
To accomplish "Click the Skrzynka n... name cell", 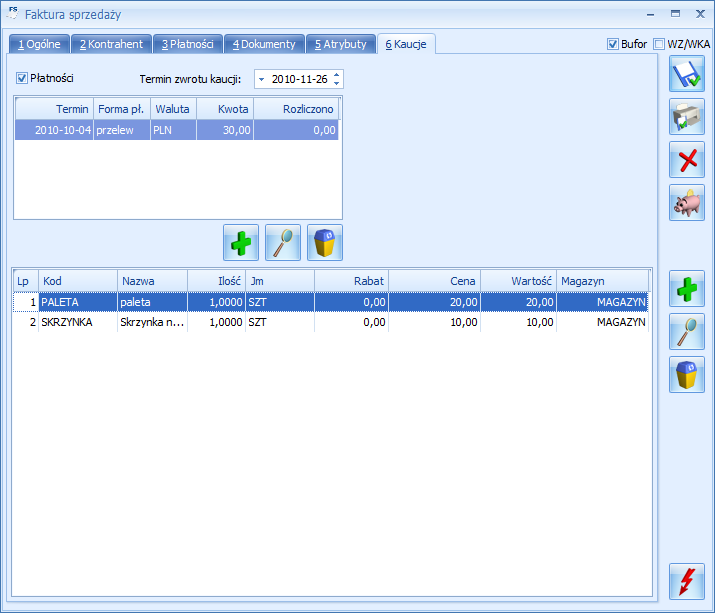I will pyautogui.click(x=152, y=322).
